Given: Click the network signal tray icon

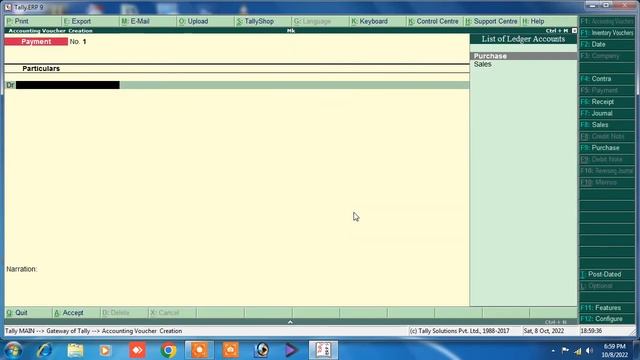Looking at the screenshot, I should pos(578,351).
